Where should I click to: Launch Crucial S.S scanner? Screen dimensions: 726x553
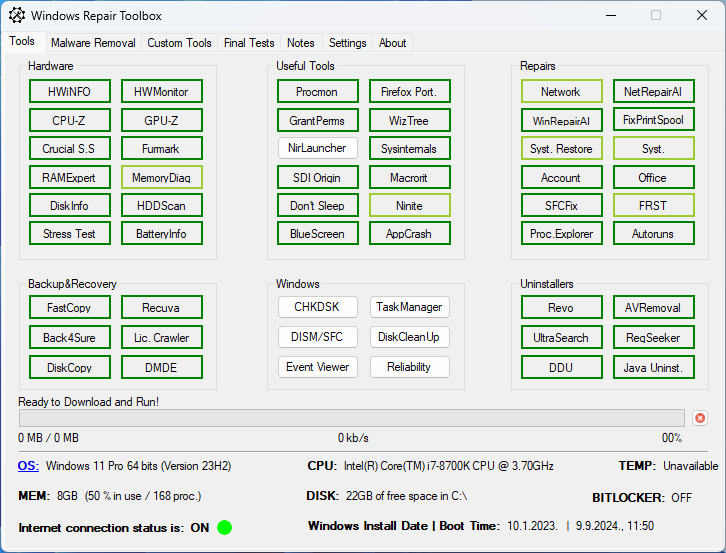tap(69, 148)
